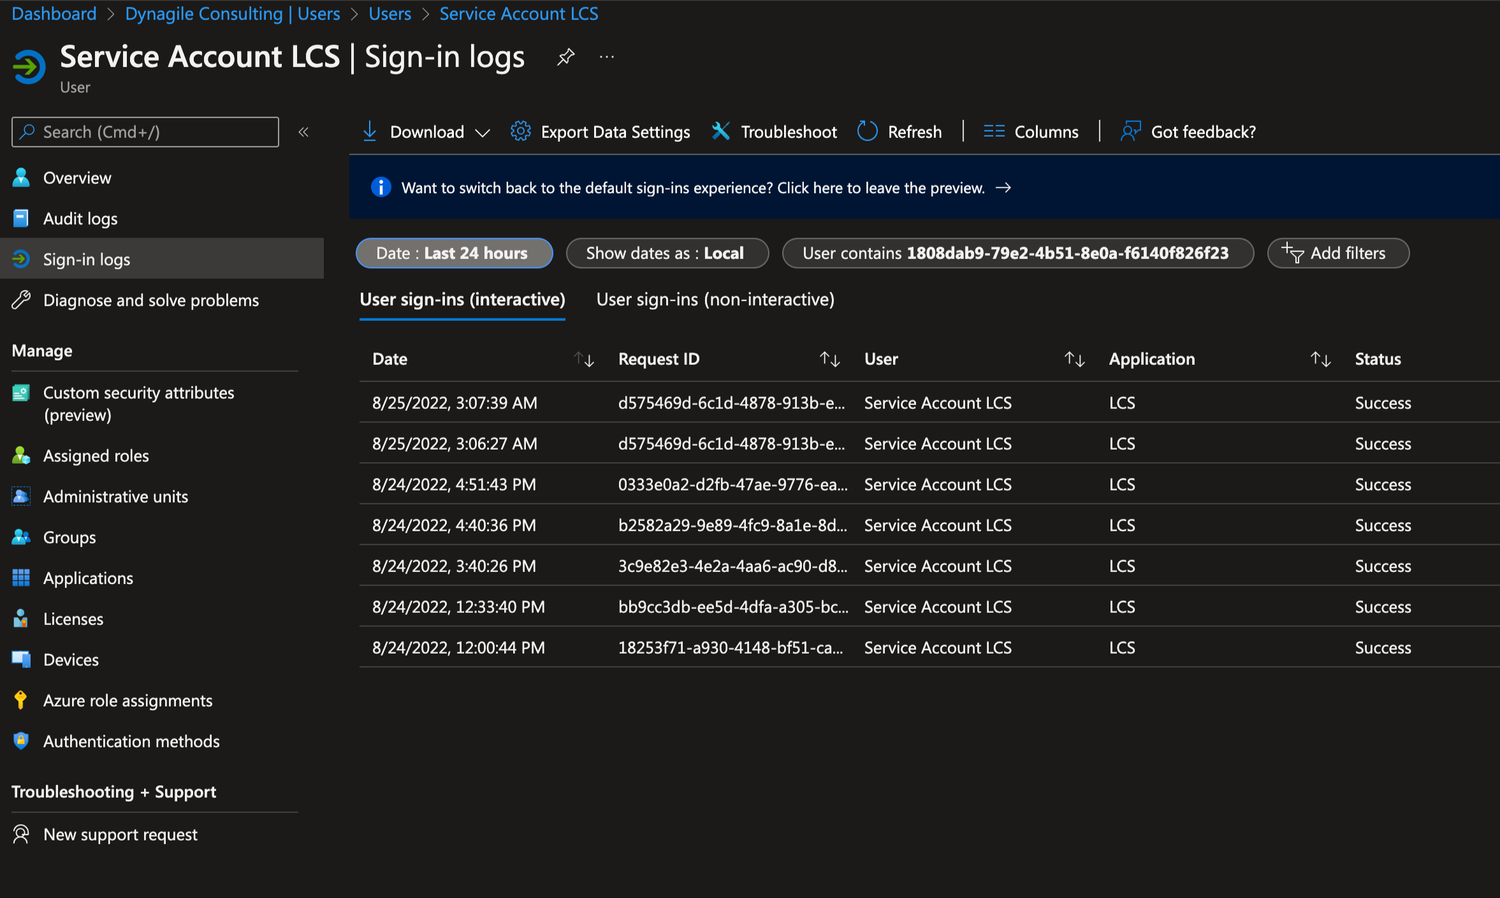Open the Devices section
1500x898 pixels.
pos(70,659)
